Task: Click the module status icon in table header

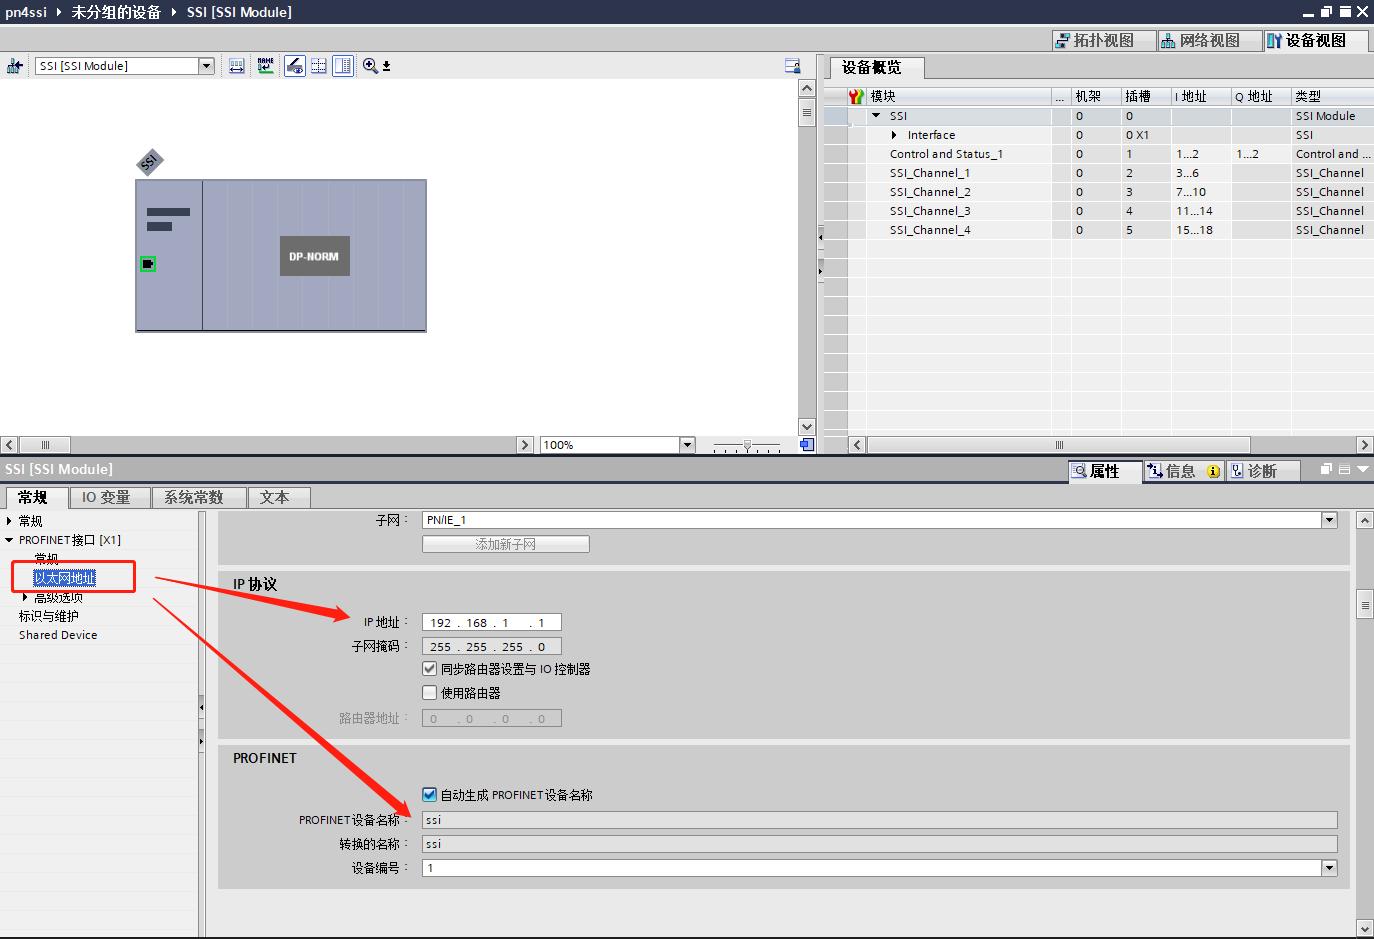Action: point(856,96)
